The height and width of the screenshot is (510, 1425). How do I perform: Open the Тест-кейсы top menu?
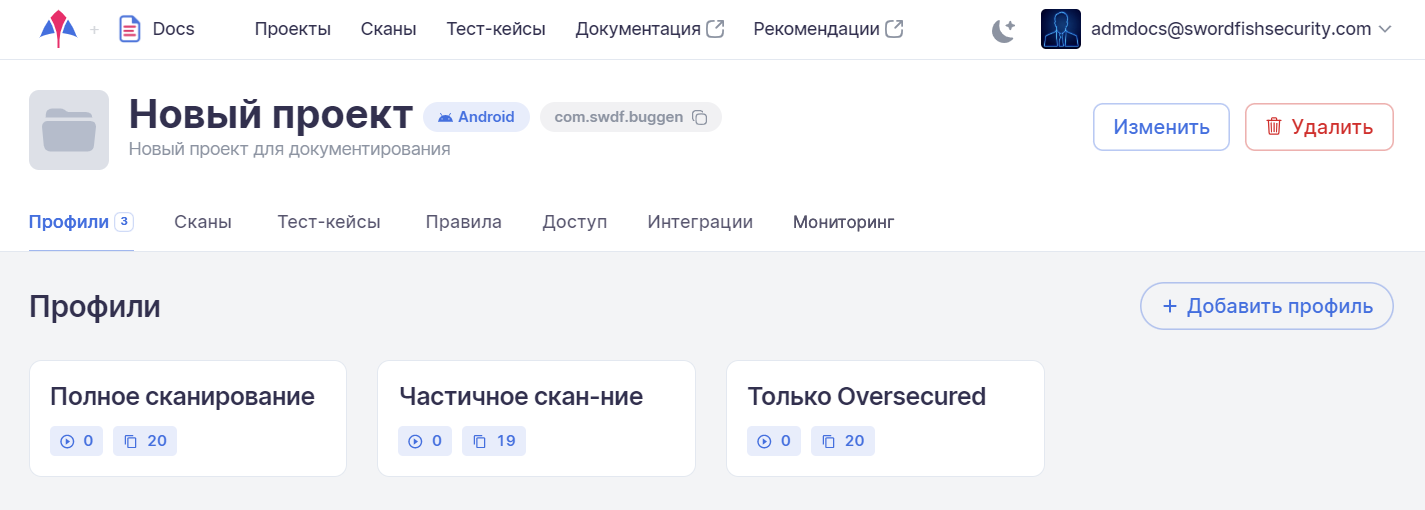(496, 29)
